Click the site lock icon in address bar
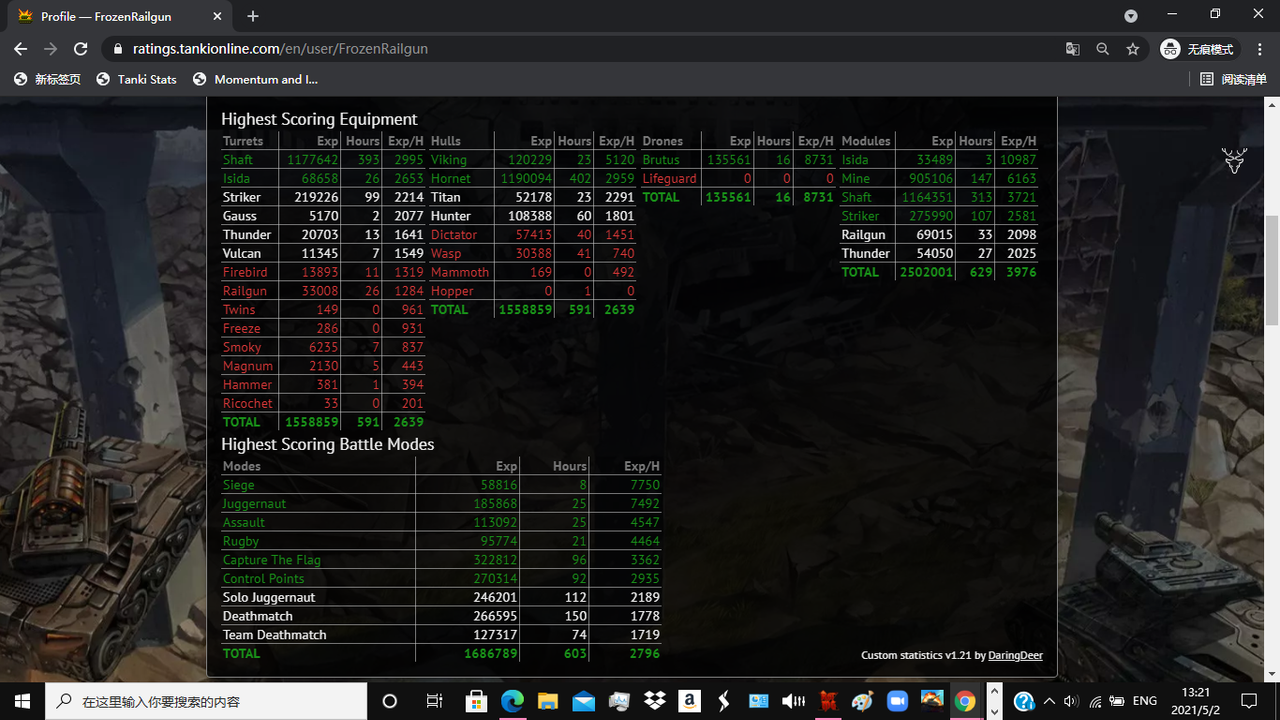This screenshot has height=720, width=1280. point(118,49)
